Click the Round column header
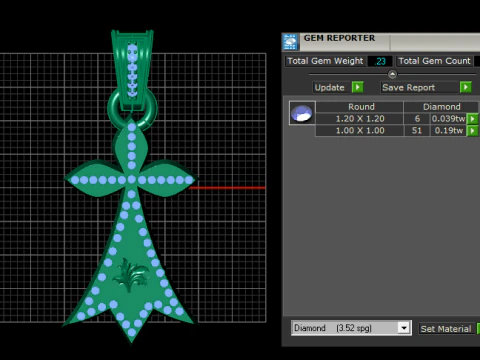 [360, 107]
